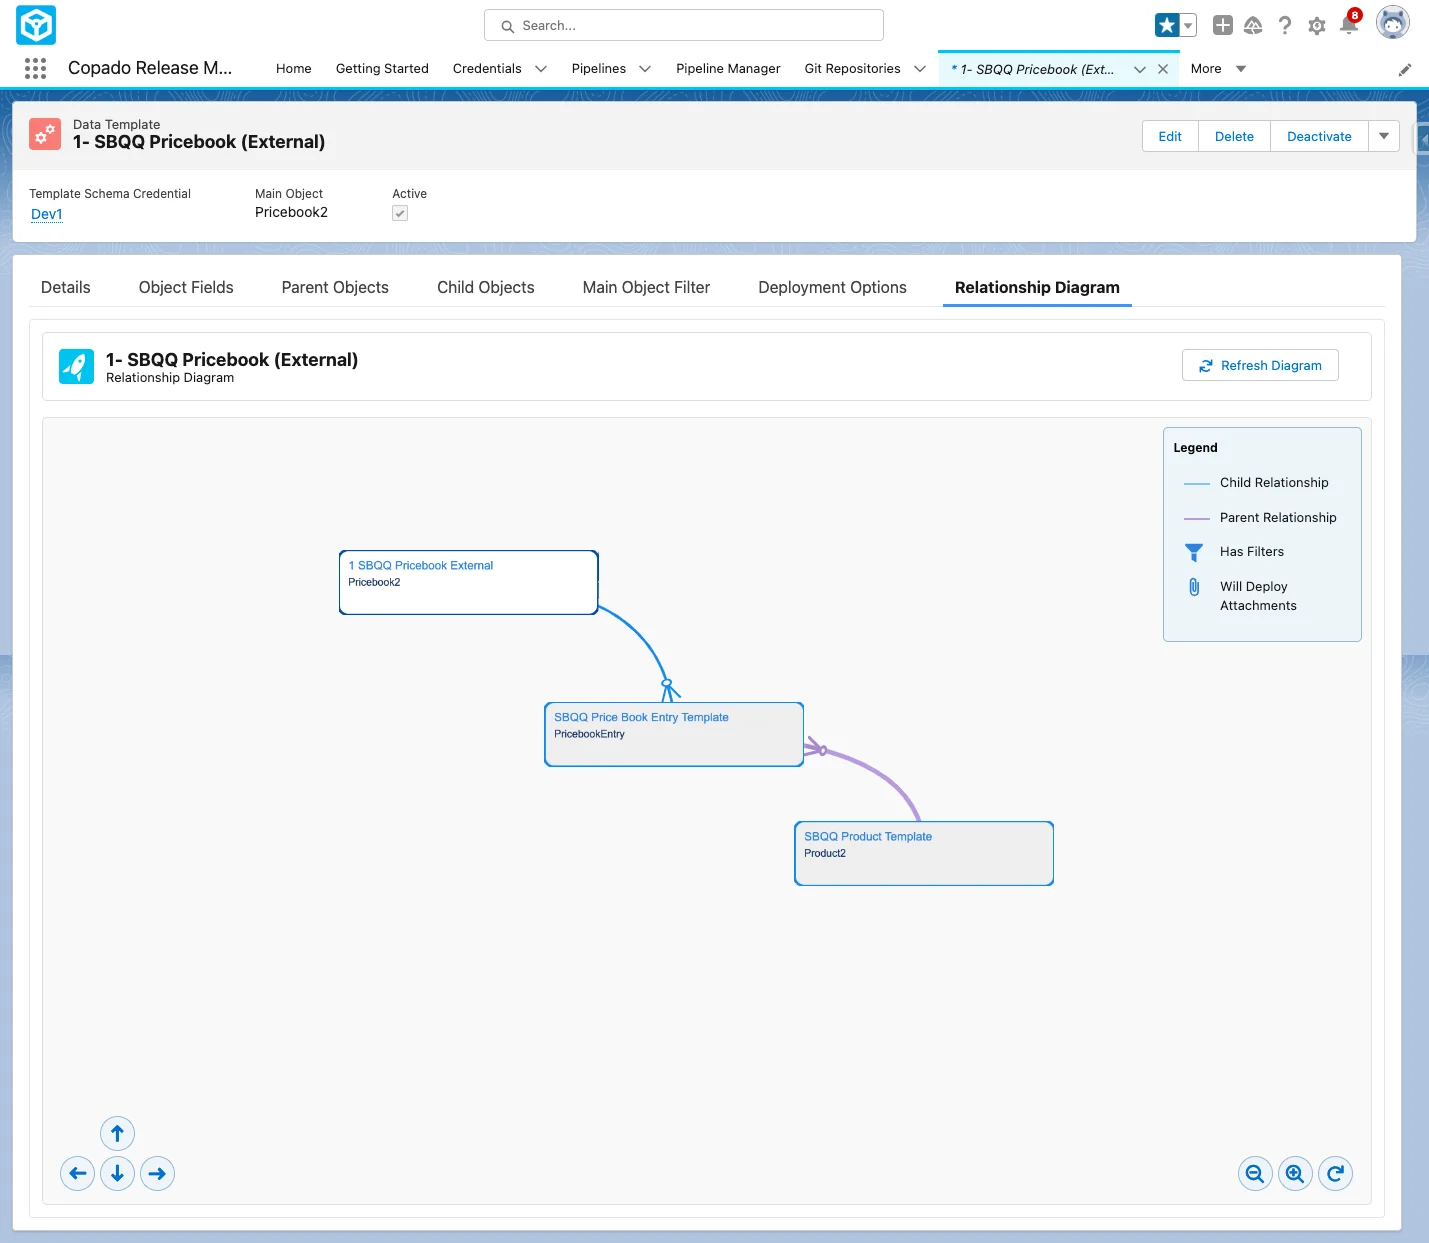Pan the diagram upward using the up arrow

(x=117, y=1133)
